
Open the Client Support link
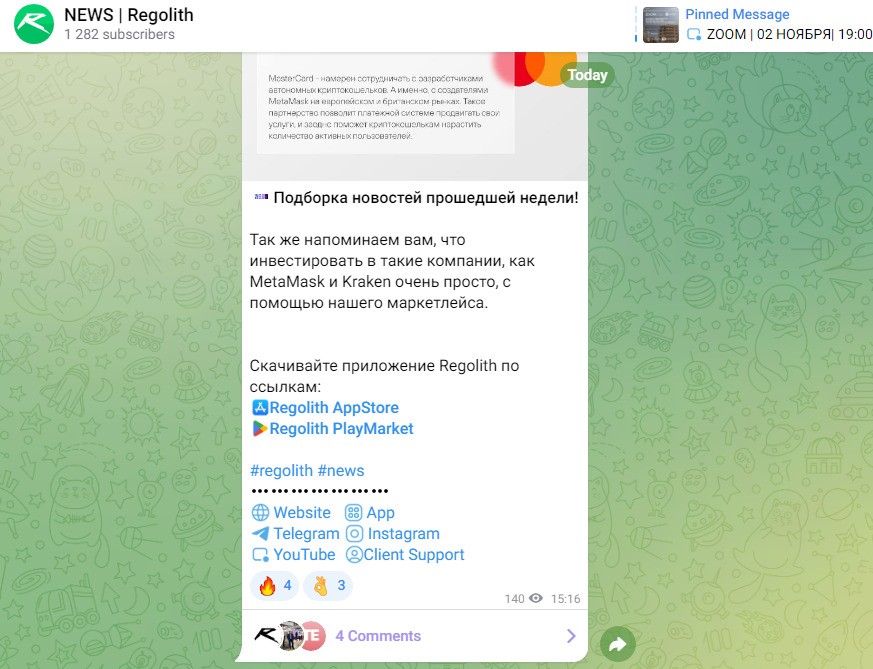(414, 554)
